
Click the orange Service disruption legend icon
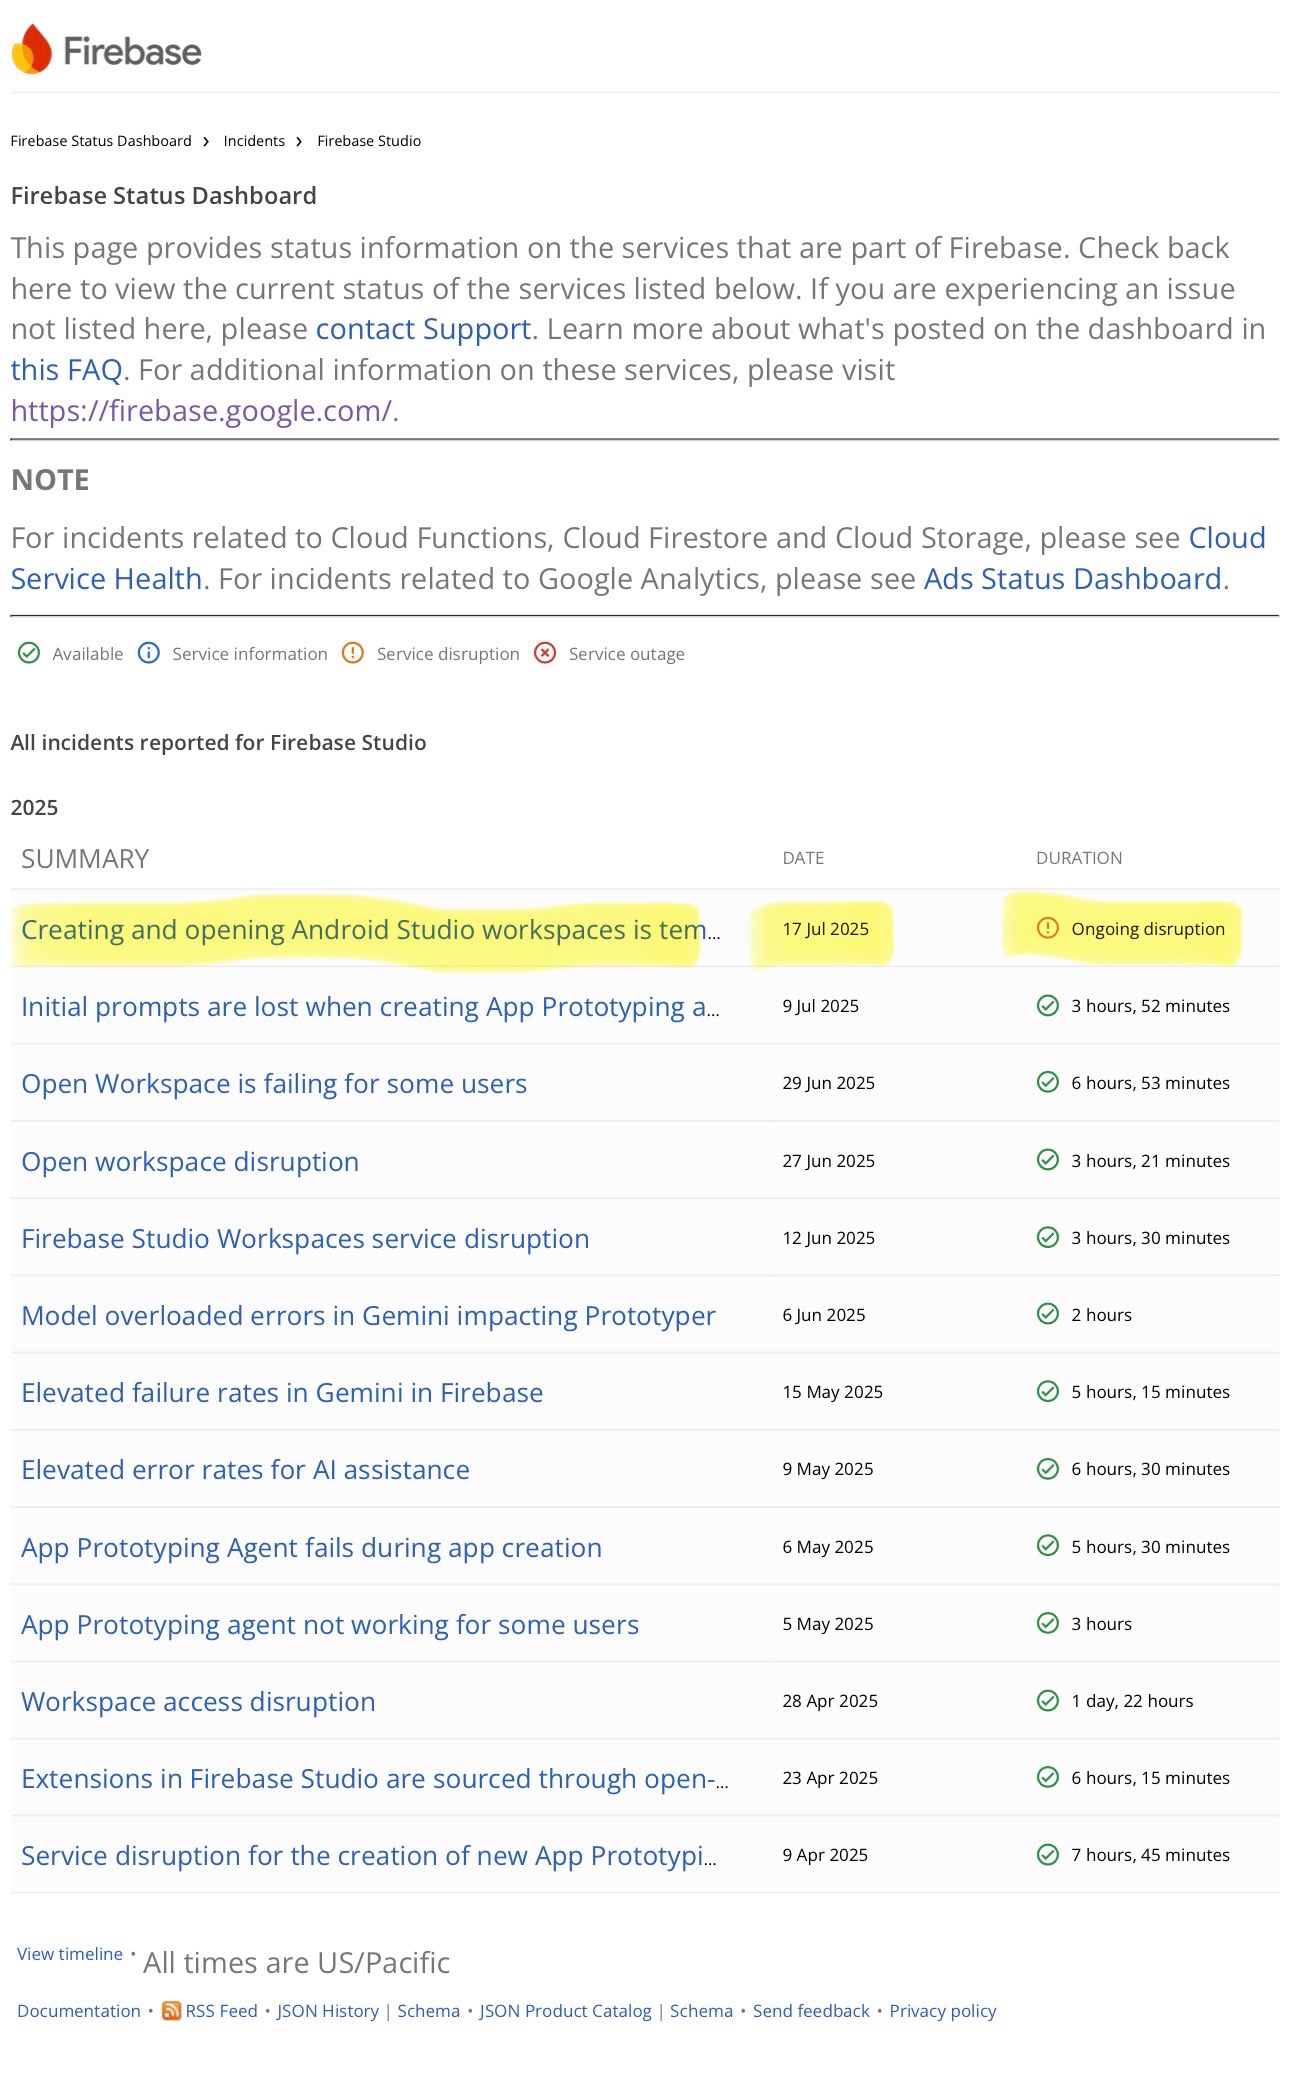[353, 653]
